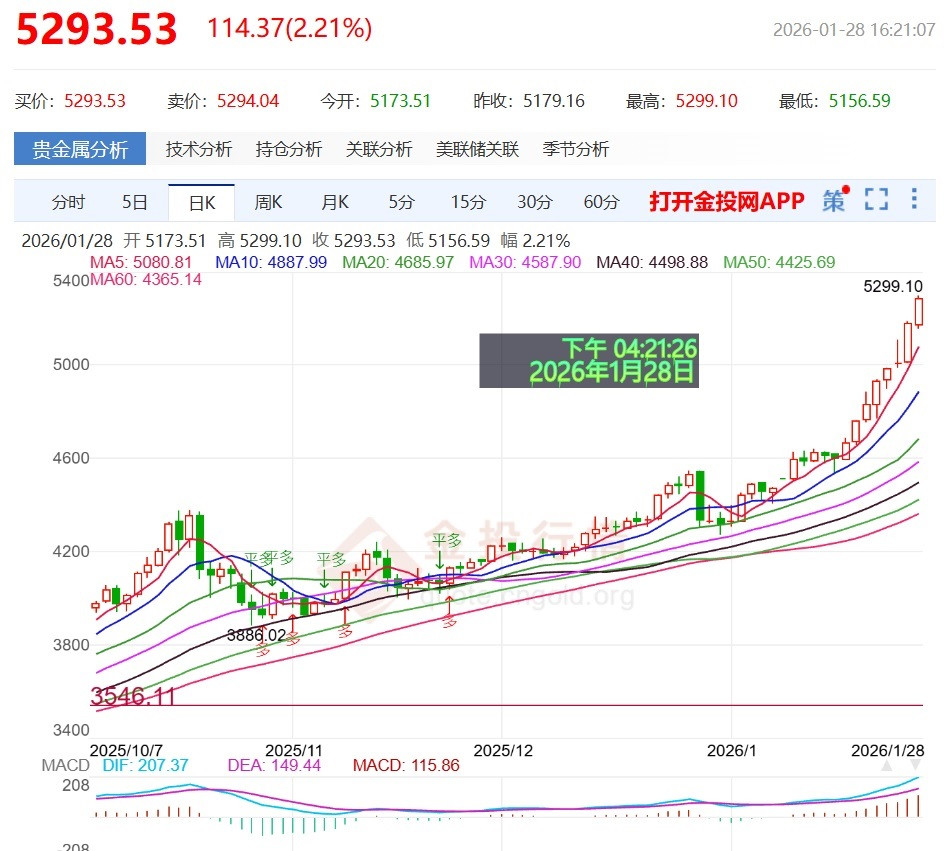Screen dimensions: 951x851
Task: Go to 美联储关联 tab
Action: tap(477, 149)
